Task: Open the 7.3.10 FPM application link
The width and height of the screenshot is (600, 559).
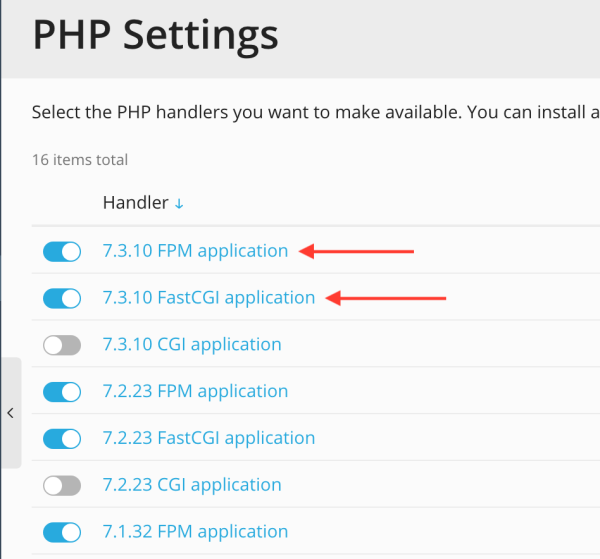Action: tap(195, 251)
